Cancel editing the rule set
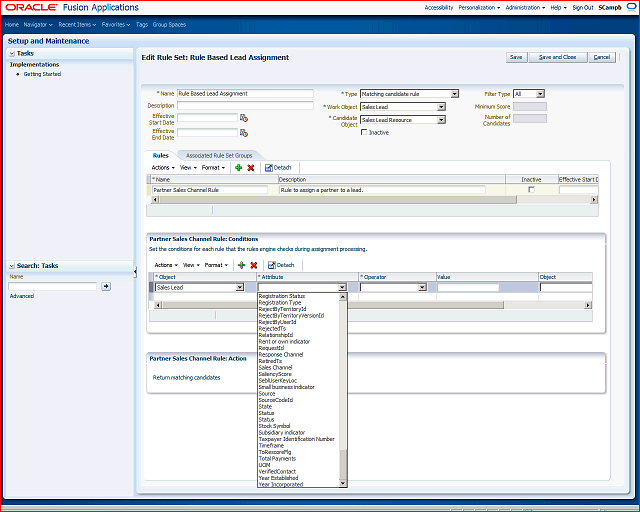The width and height of the screenshot is (640, 512). (602, 57)
